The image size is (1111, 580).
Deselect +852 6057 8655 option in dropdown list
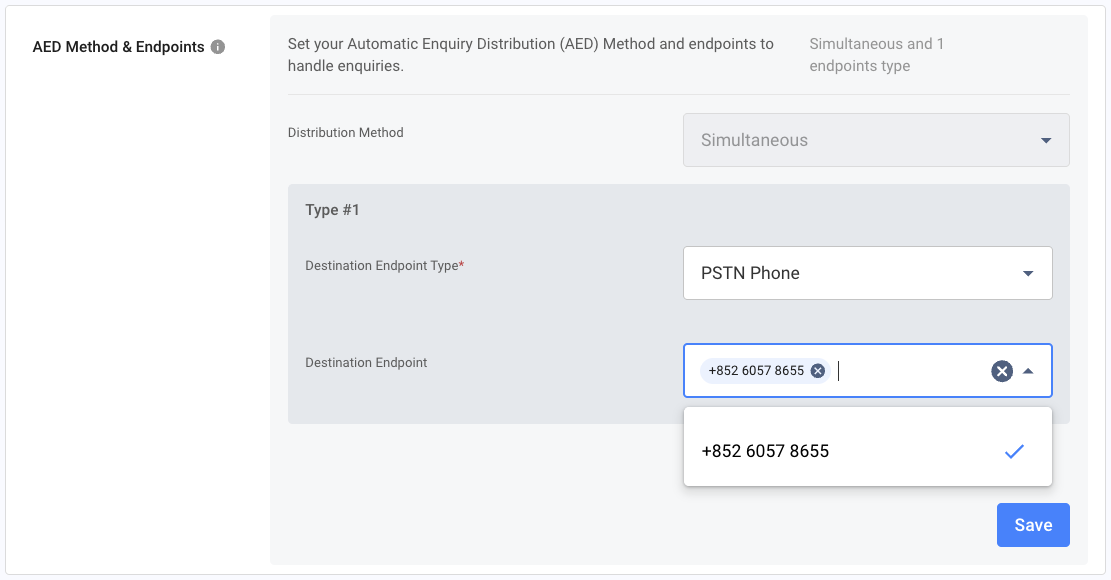867,451
